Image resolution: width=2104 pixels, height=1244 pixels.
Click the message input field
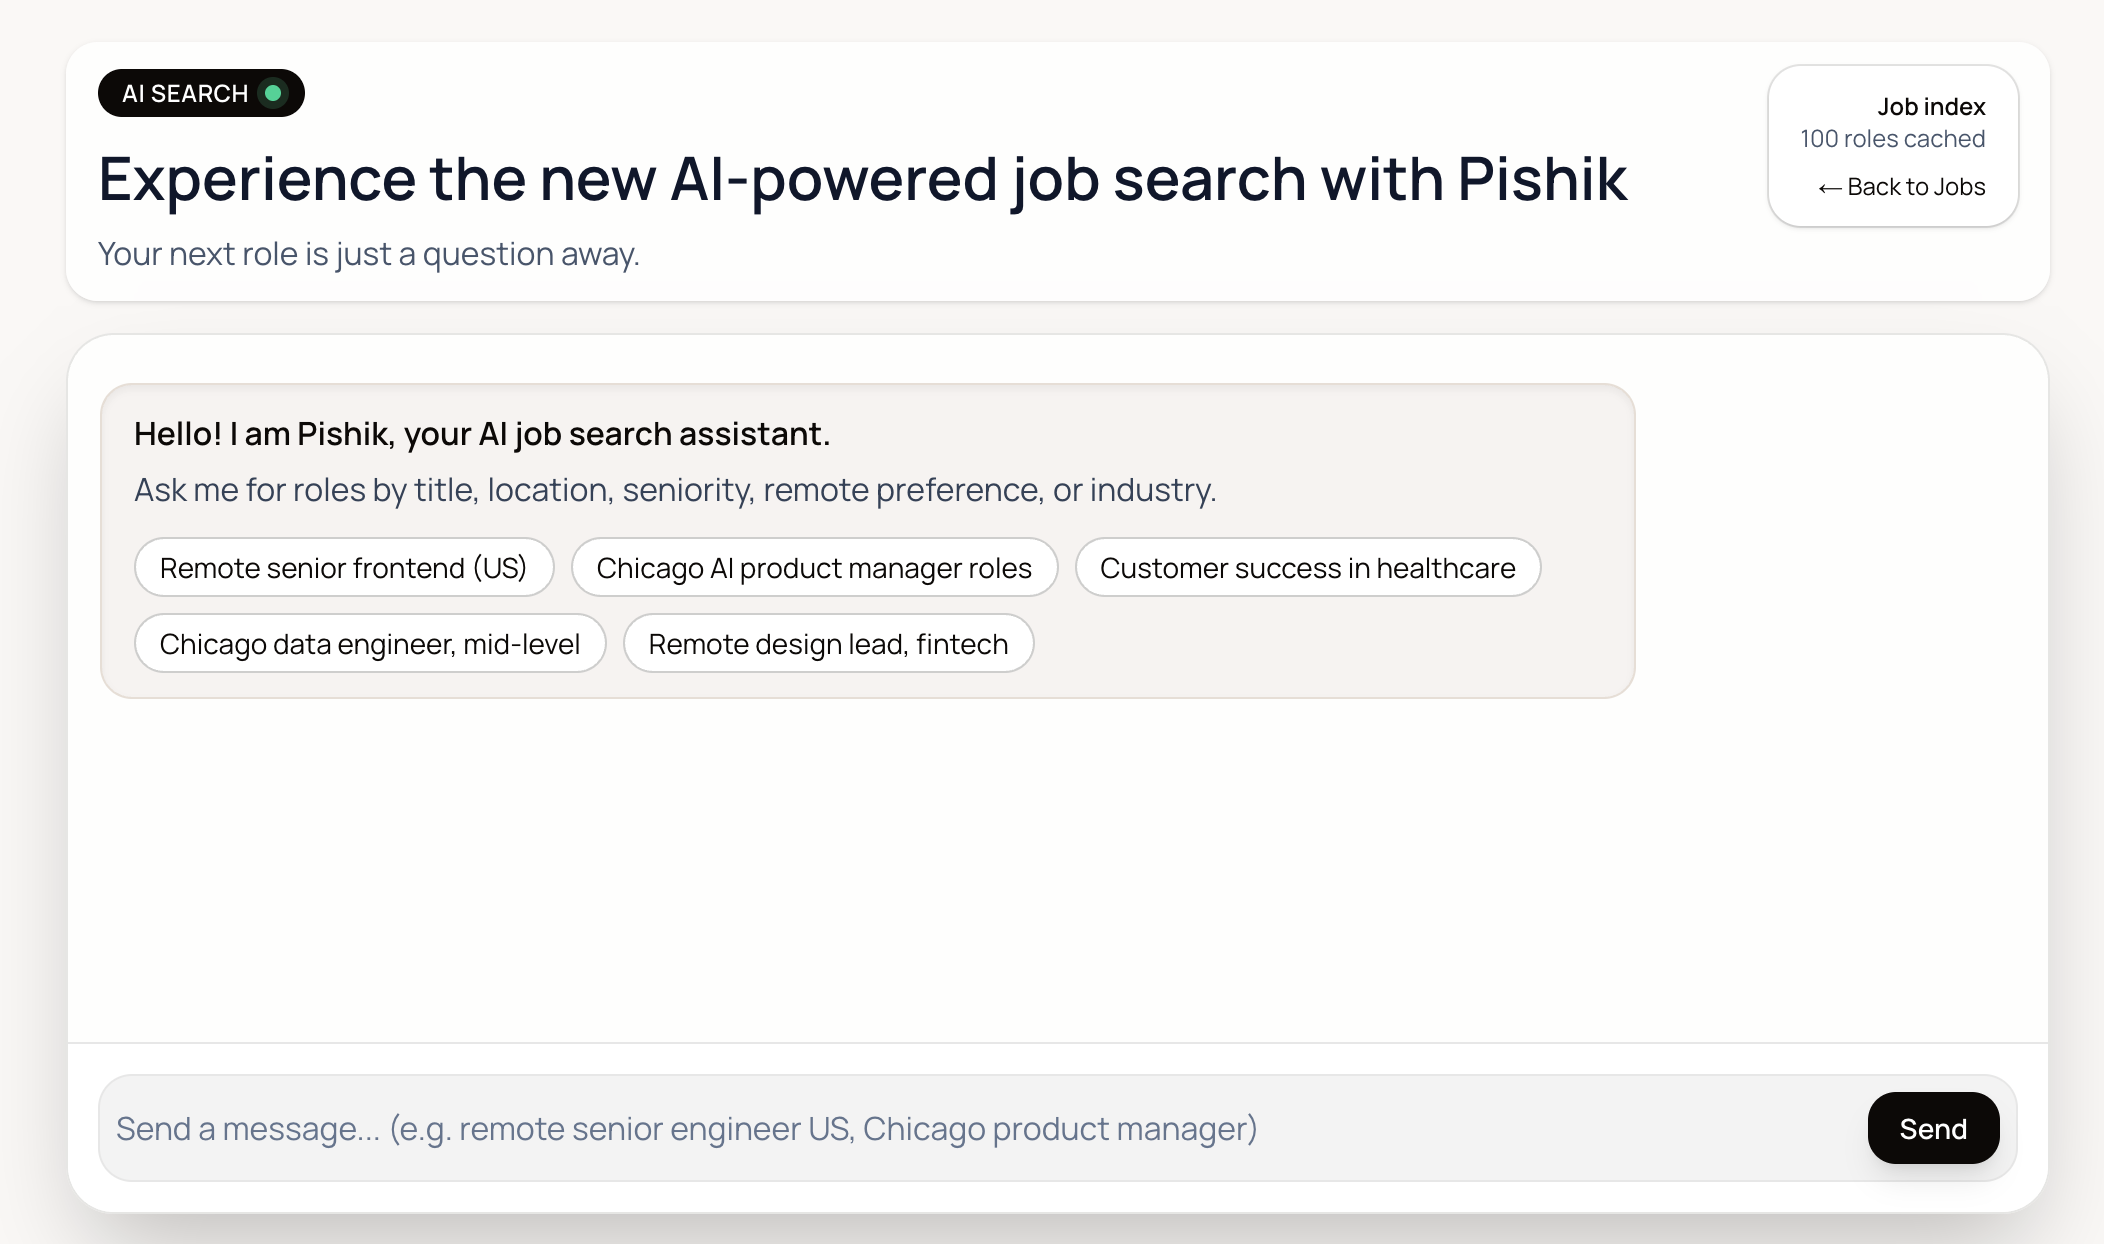[x=900, y=1127]
